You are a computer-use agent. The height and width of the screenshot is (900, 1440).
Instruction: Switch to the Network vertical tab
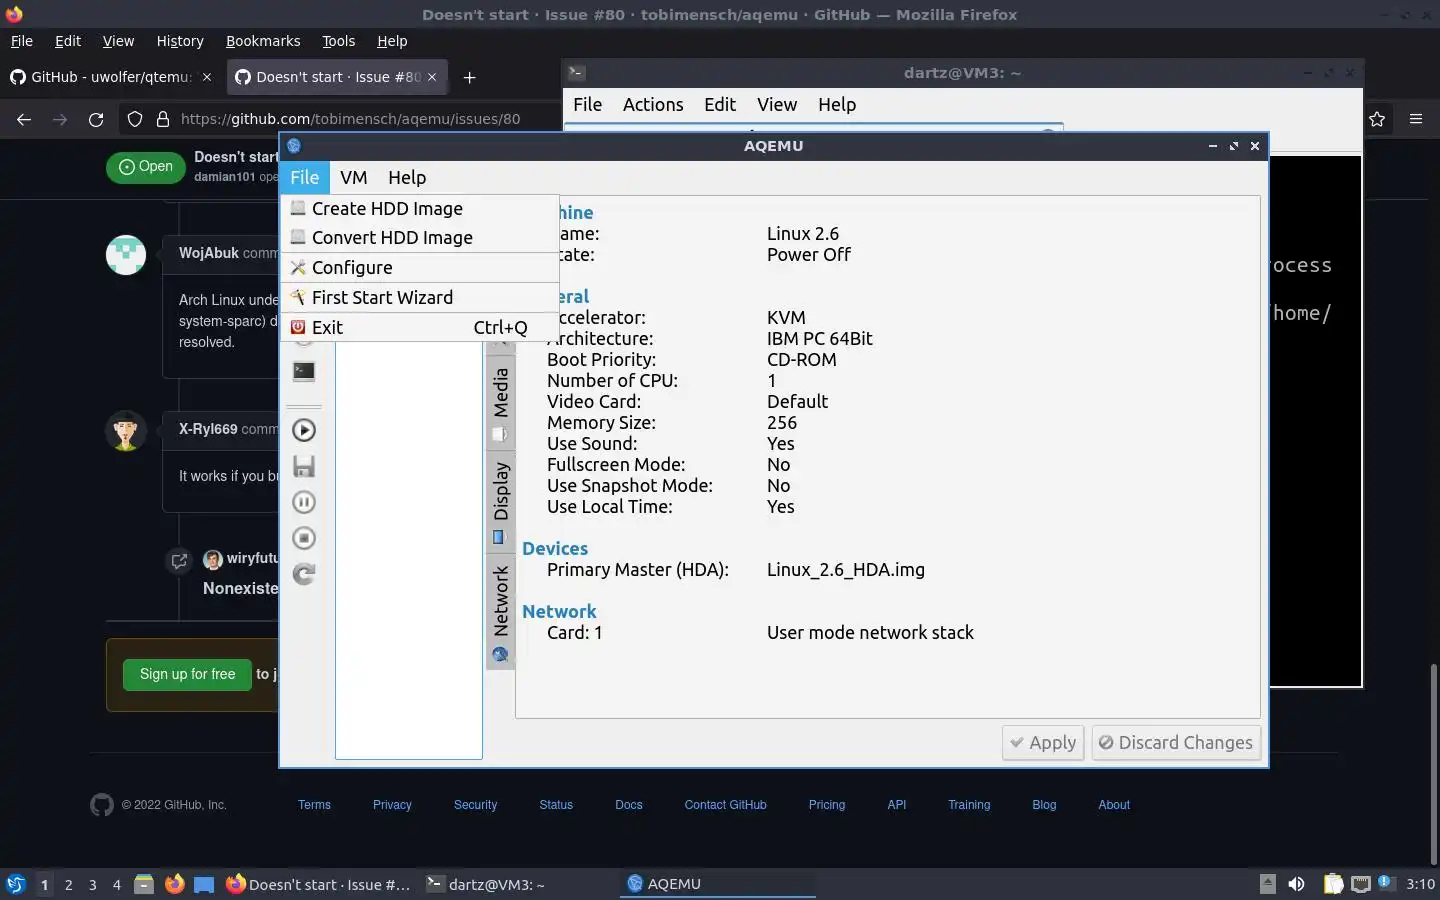tap(501, 611)
